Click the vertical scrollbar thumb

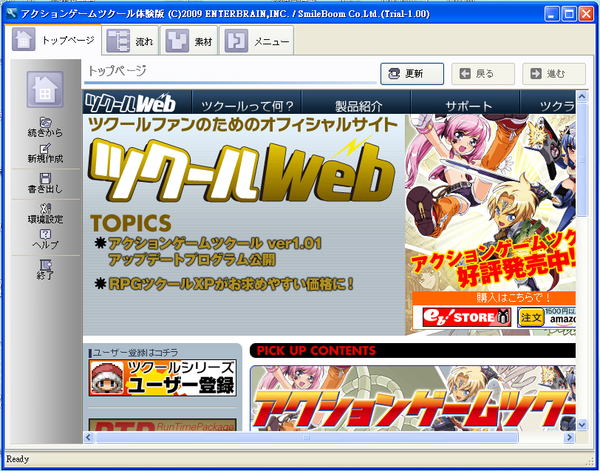coord(582,159)
